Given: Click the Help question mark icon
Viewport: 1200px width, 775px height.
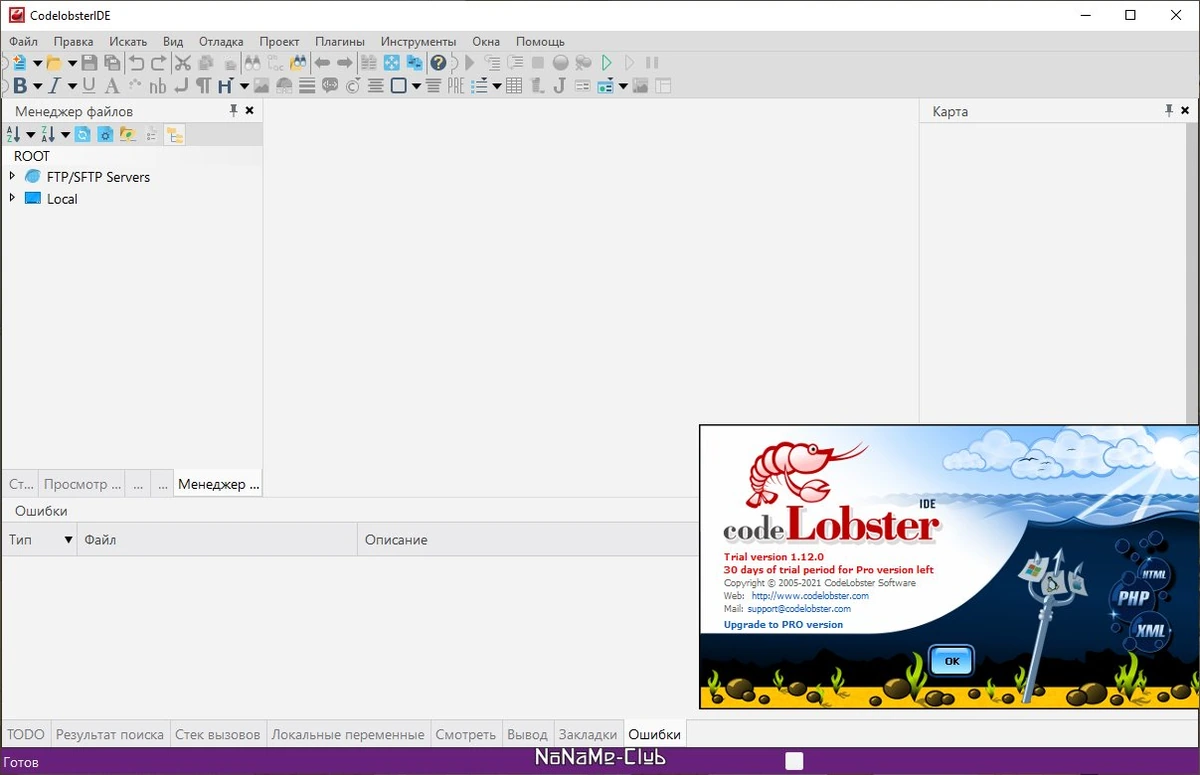Looking at the screenshot, I should [438, 63].
